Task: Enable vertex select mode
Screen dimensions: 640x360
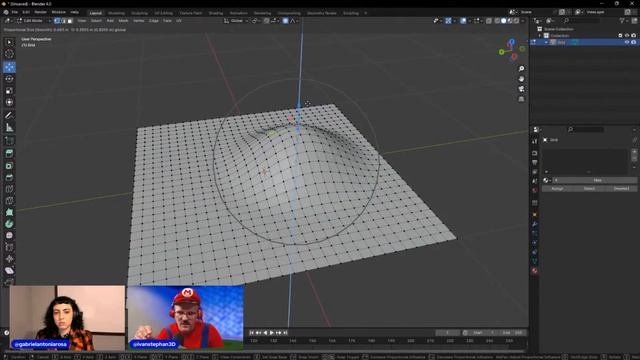Action: [58, 20]
